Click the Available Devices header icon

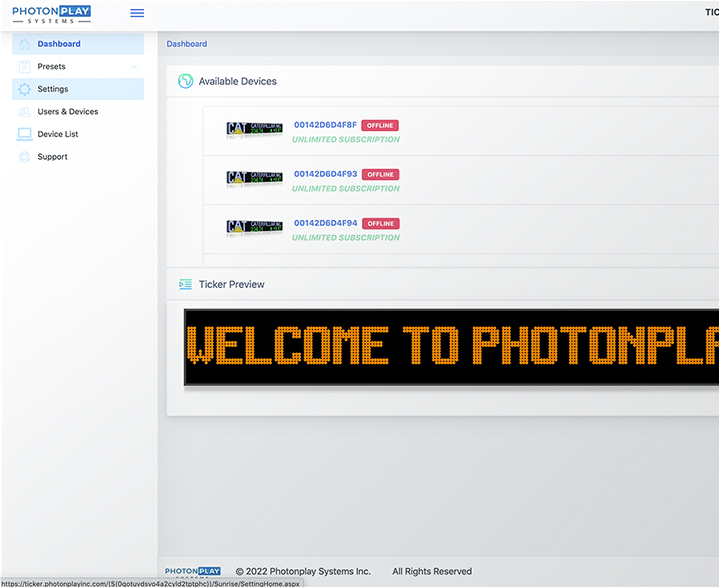pos(185,81)
